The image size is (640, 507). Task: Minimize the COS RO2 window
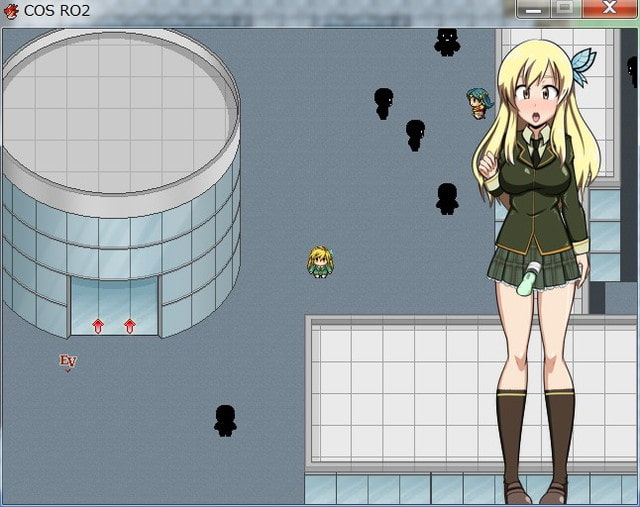tap(533, 9)
